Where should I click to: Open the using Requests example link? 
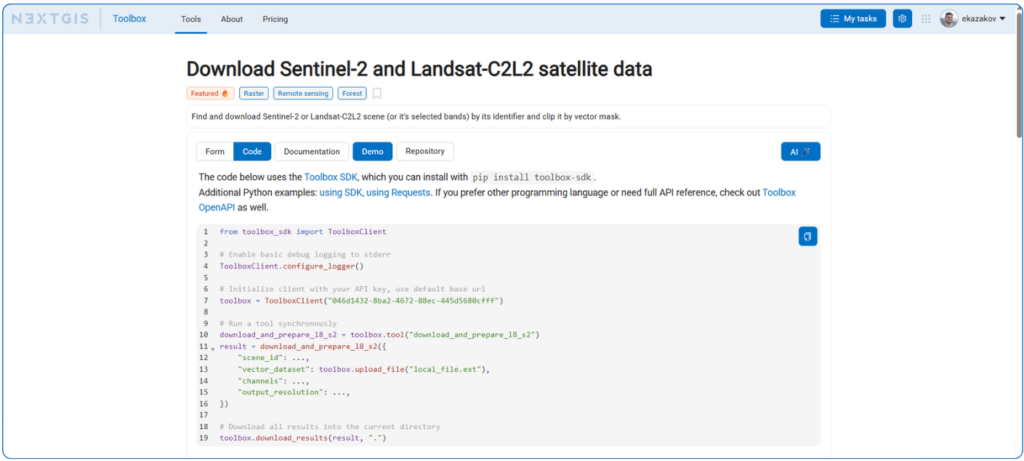[398, 193]
